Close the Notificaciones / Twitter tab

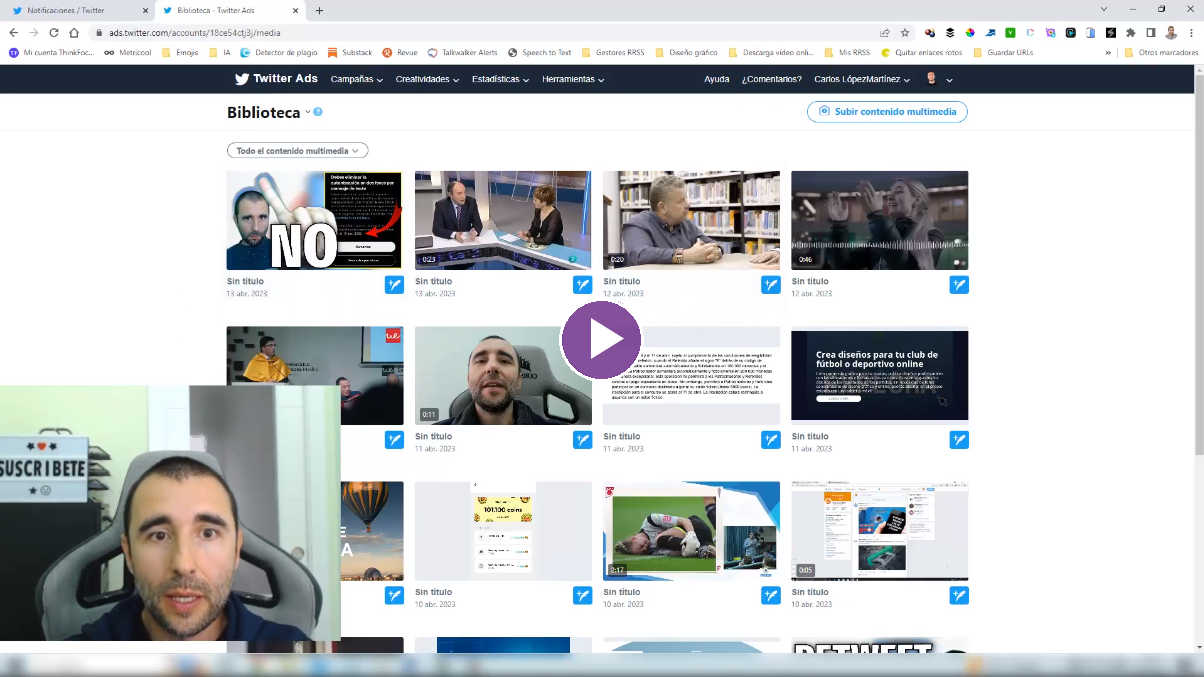pyautogui.click(x=145, y=10)
